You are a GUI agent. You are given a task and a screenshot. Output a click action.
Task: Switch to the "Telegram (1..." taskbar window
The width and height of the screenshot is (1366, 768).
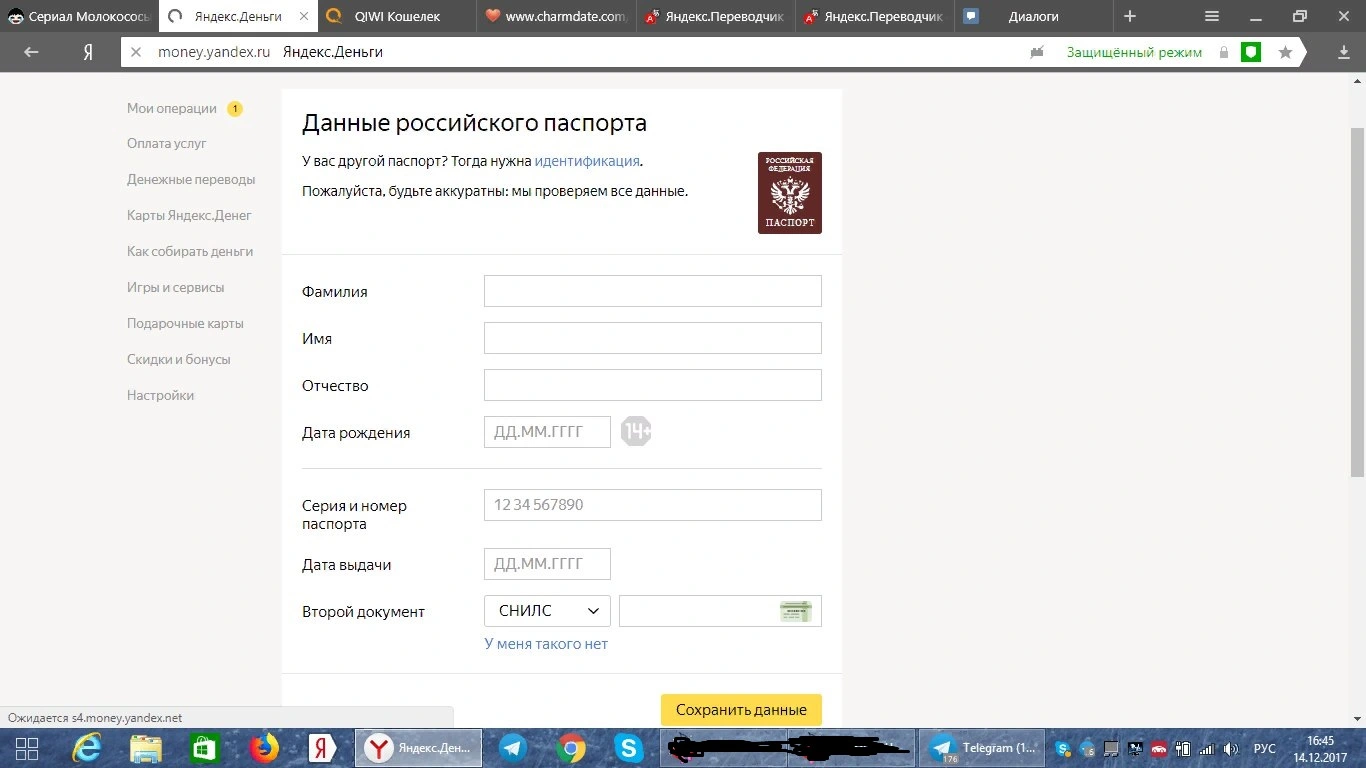click(x=981, y=748)
